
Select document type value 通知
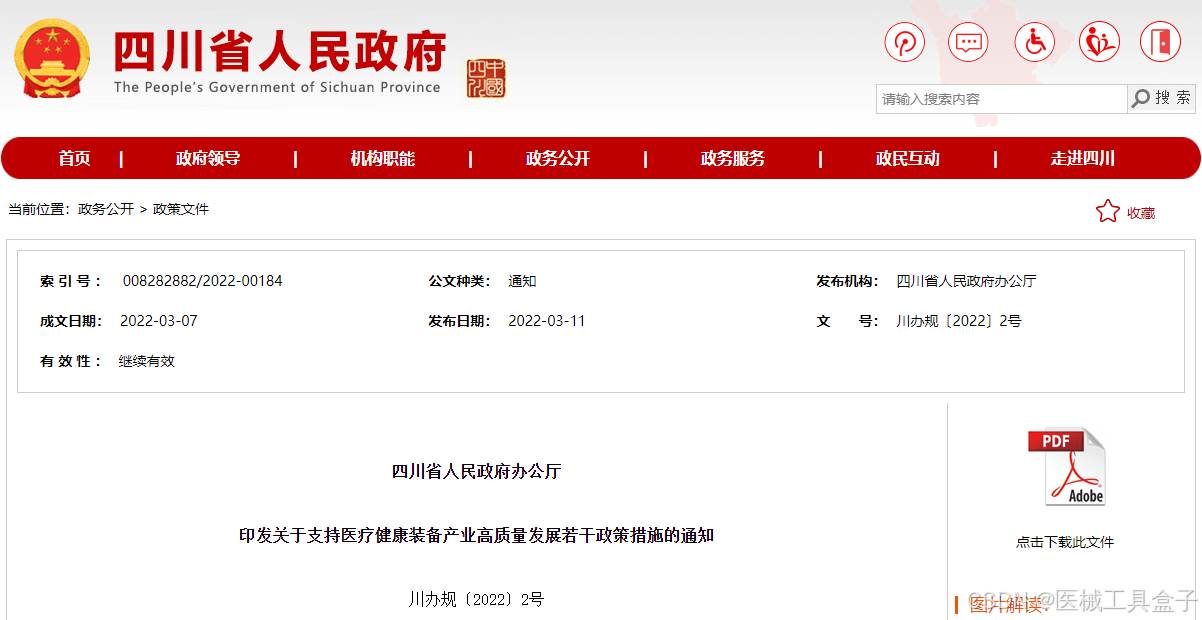pos(522,281)
